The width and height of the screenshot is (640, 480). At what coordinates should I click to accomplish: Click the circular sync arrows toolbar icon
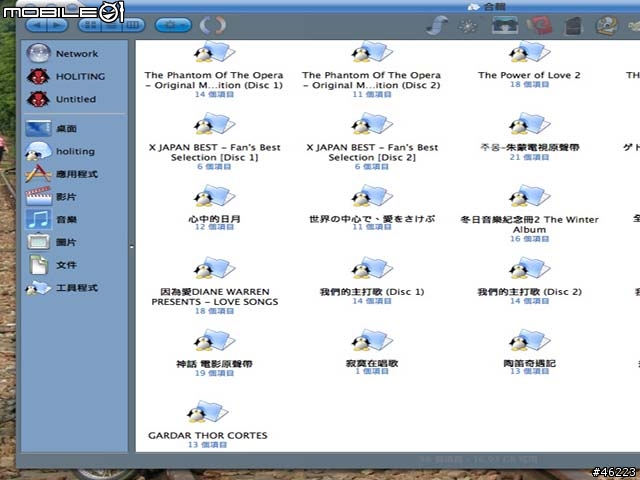click(213, 25)
